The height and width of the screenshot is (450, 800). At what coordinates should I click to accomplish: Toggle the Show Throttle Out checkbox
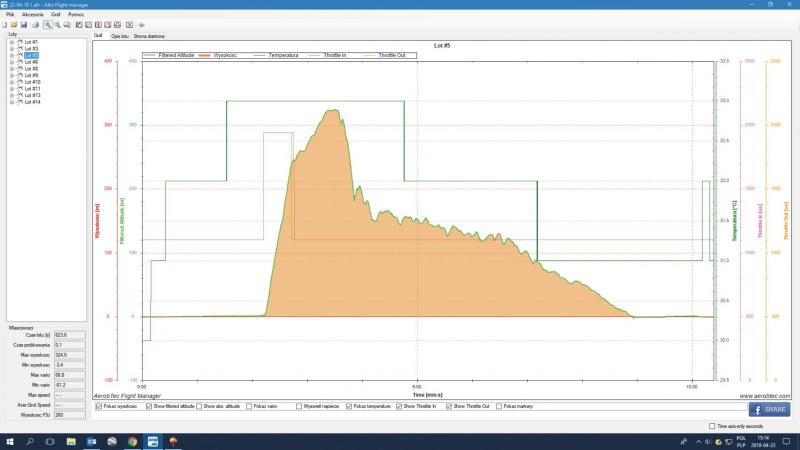tap(450, 407)
